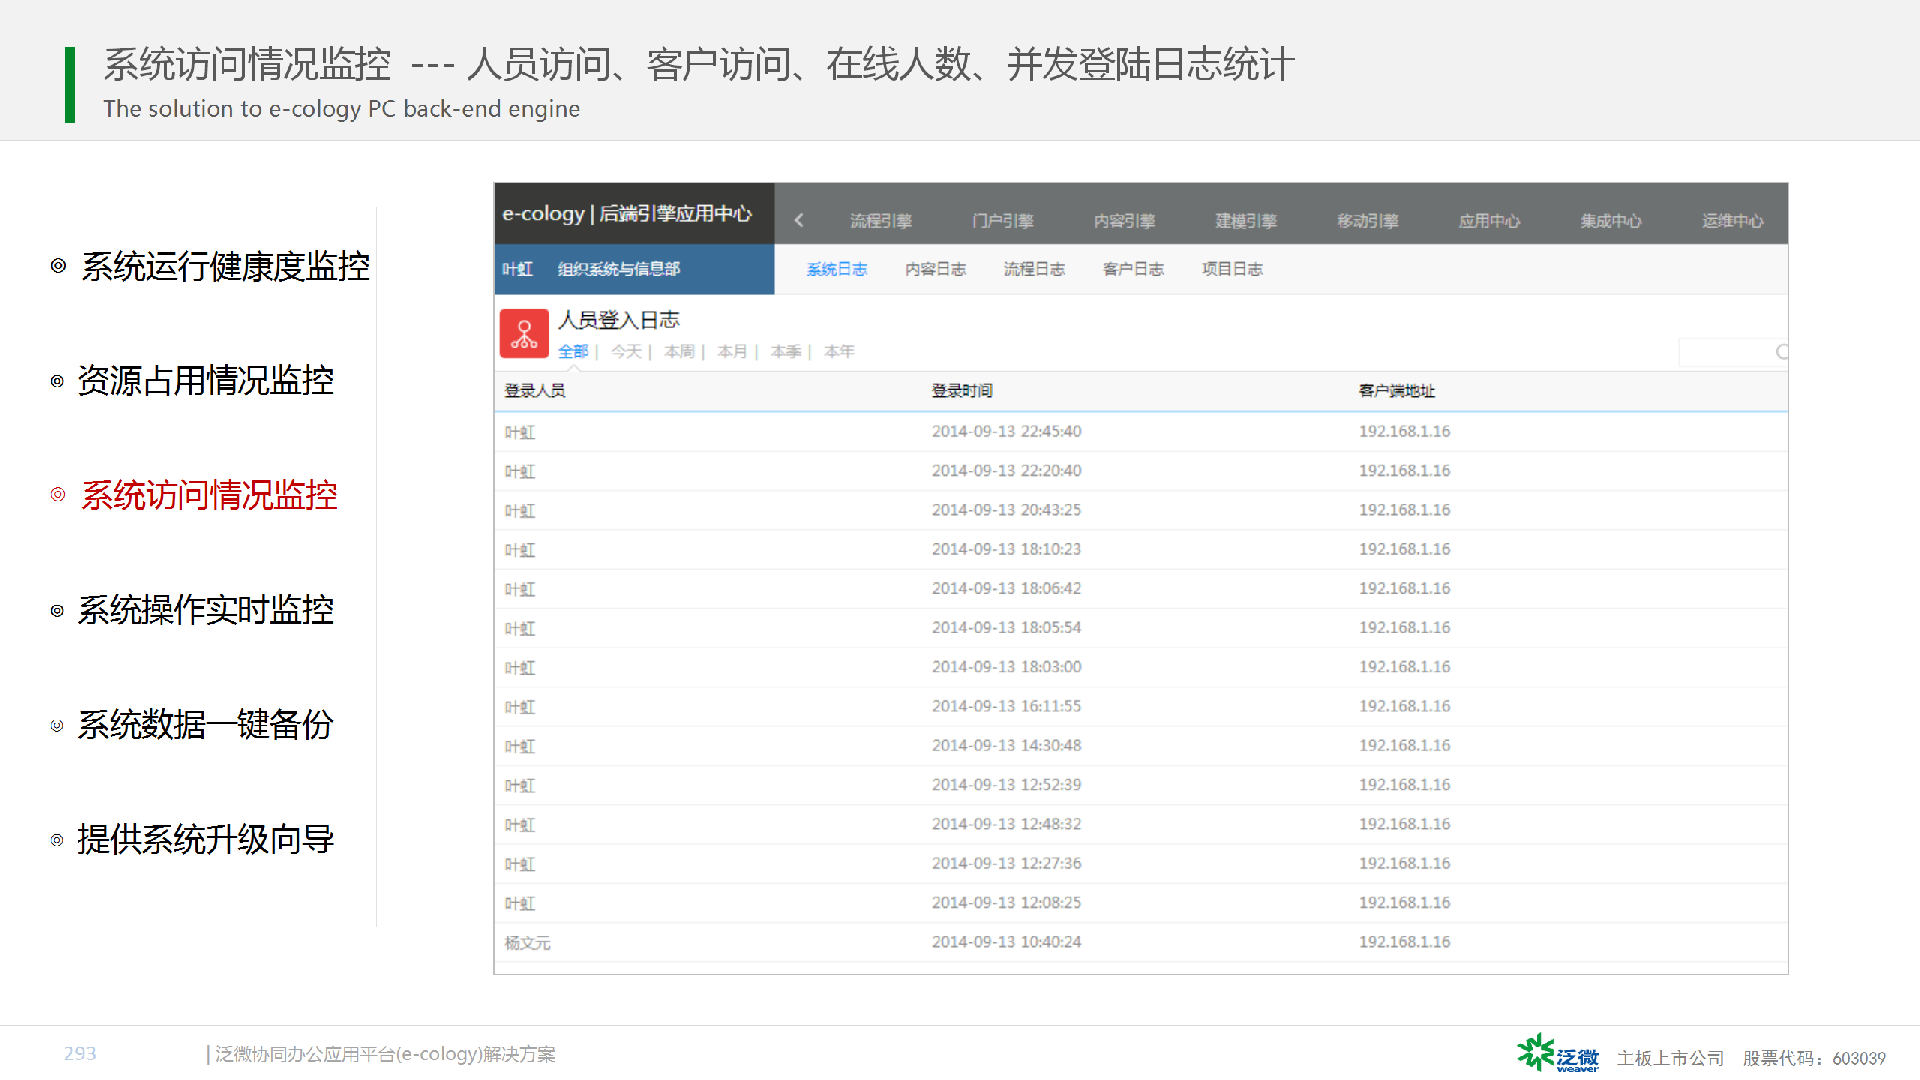This screenshot has height=1080, width=1920.
Task: Open the 集成中心 menu
Action: tap(1611, 221)
